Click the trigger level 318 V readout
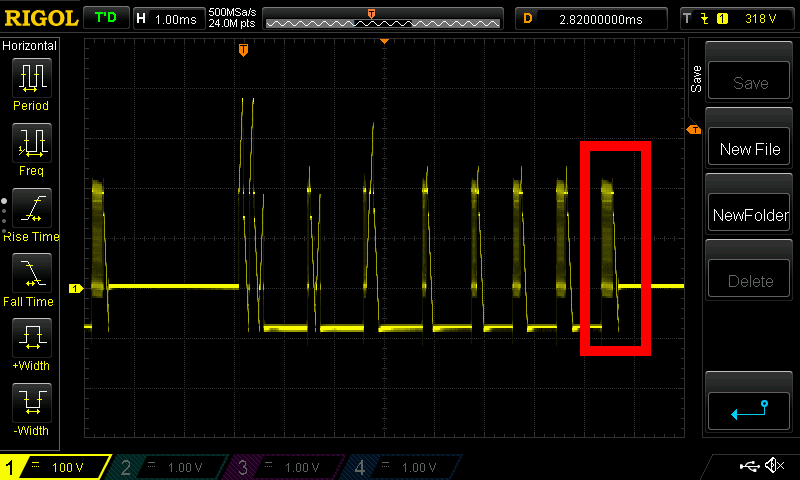 coord(760,19)
